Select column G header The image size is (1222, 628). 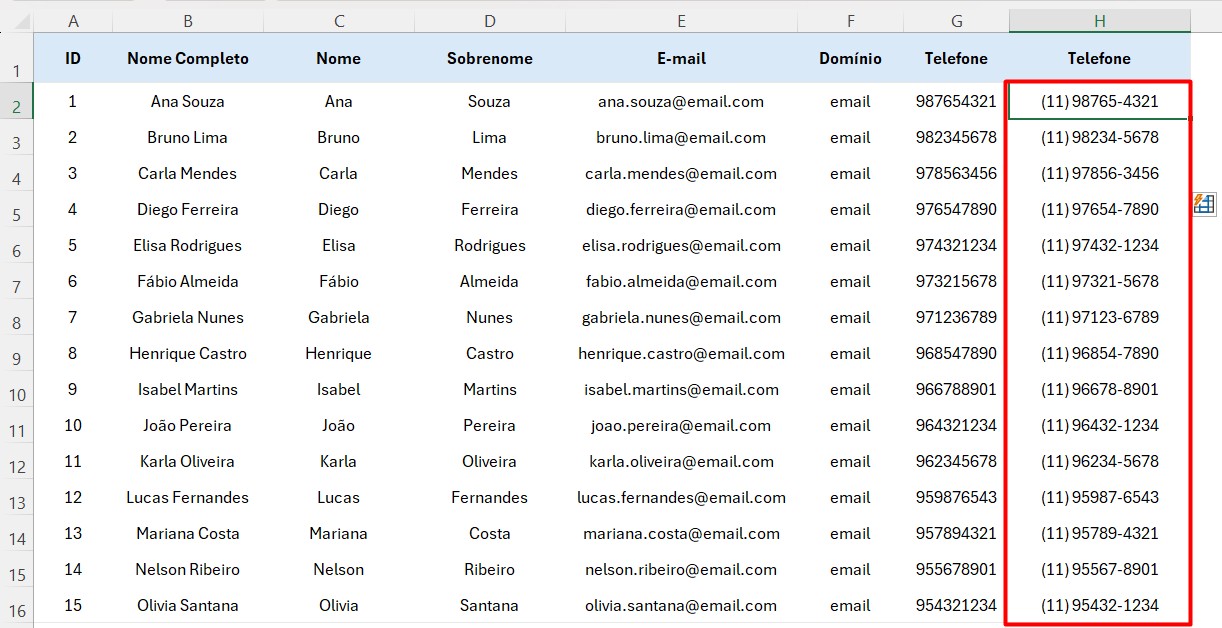[956, 21]
